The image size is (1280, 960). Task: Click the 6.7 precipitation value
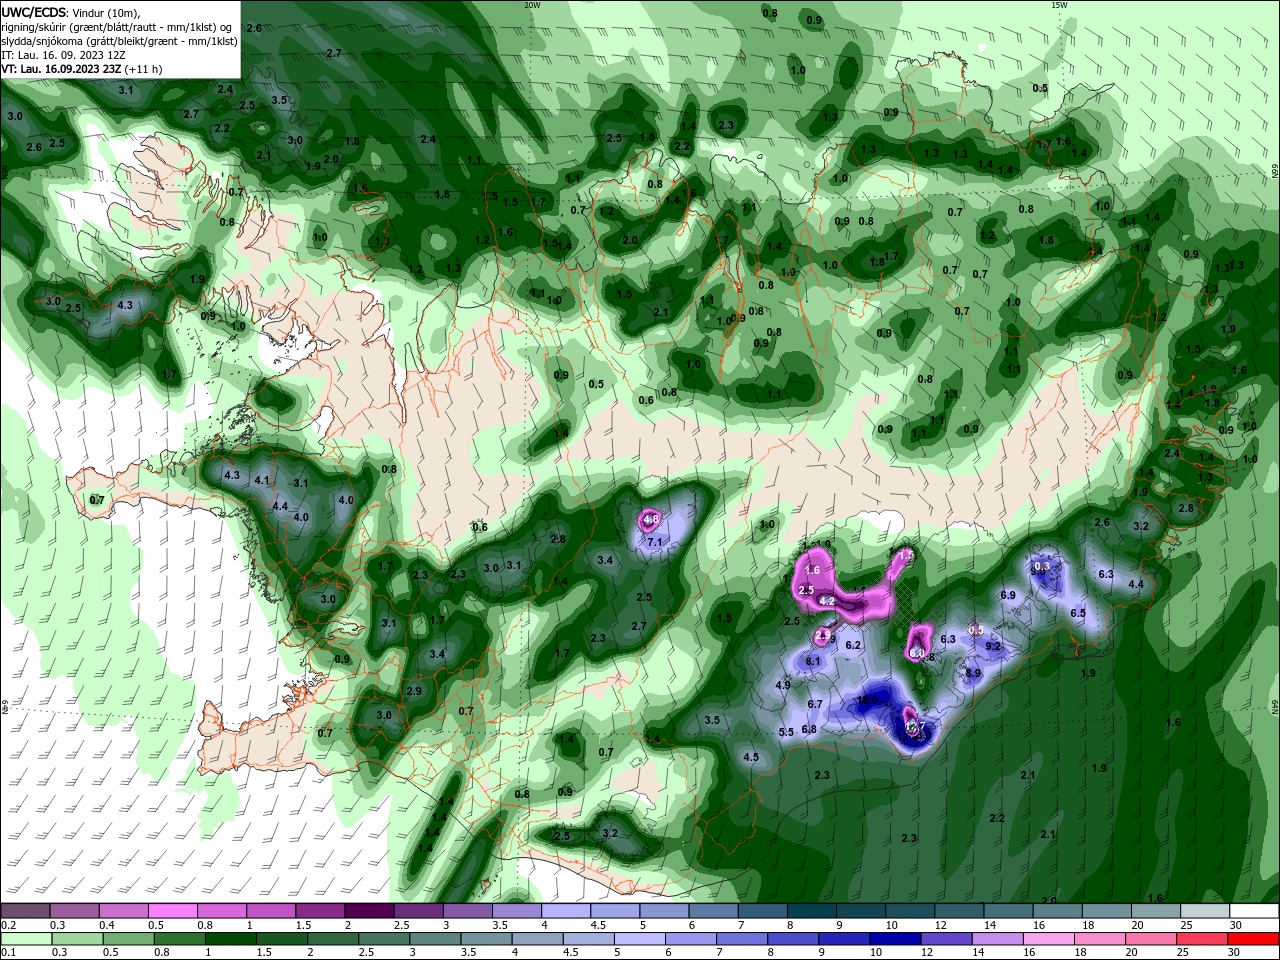[815, 704]
